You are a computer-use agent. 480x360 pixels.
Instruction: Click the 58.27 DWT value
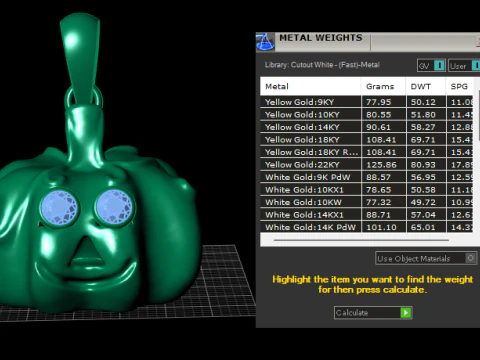423,127
